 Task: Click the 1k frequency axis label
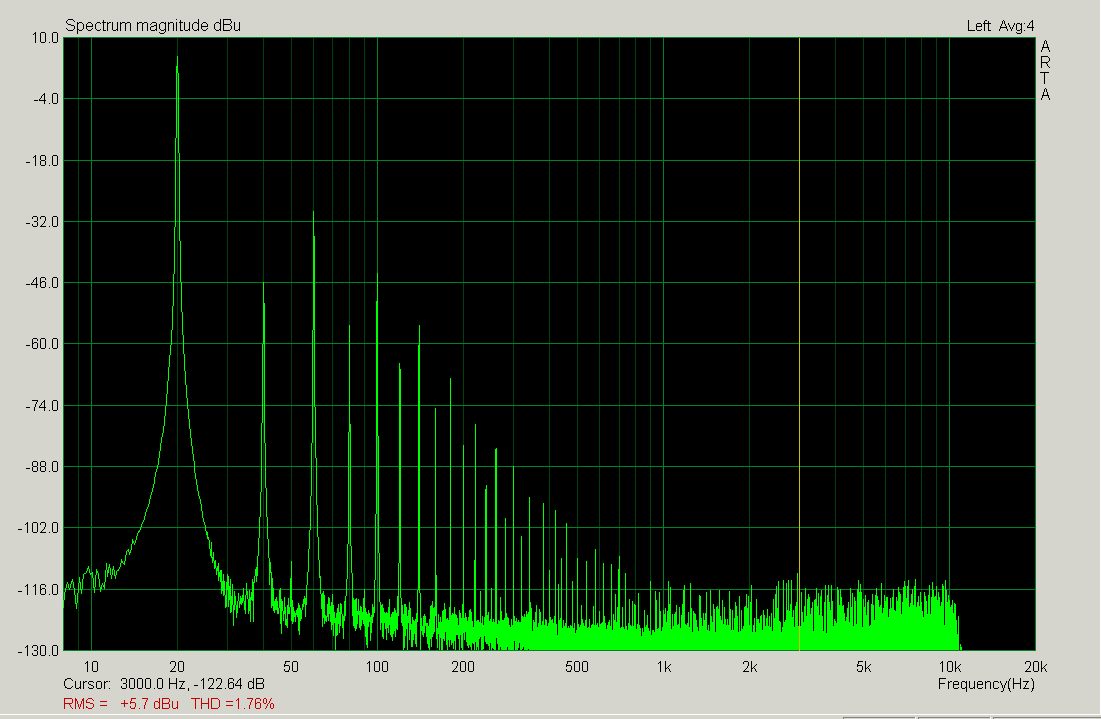point(664,667)
